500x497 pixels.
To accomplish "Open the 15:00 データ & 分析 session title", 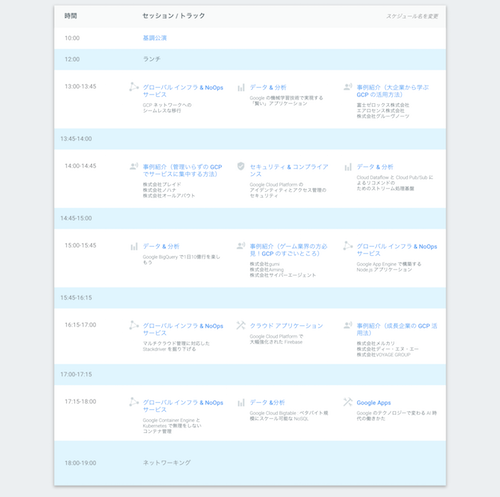I will [161, 246].
